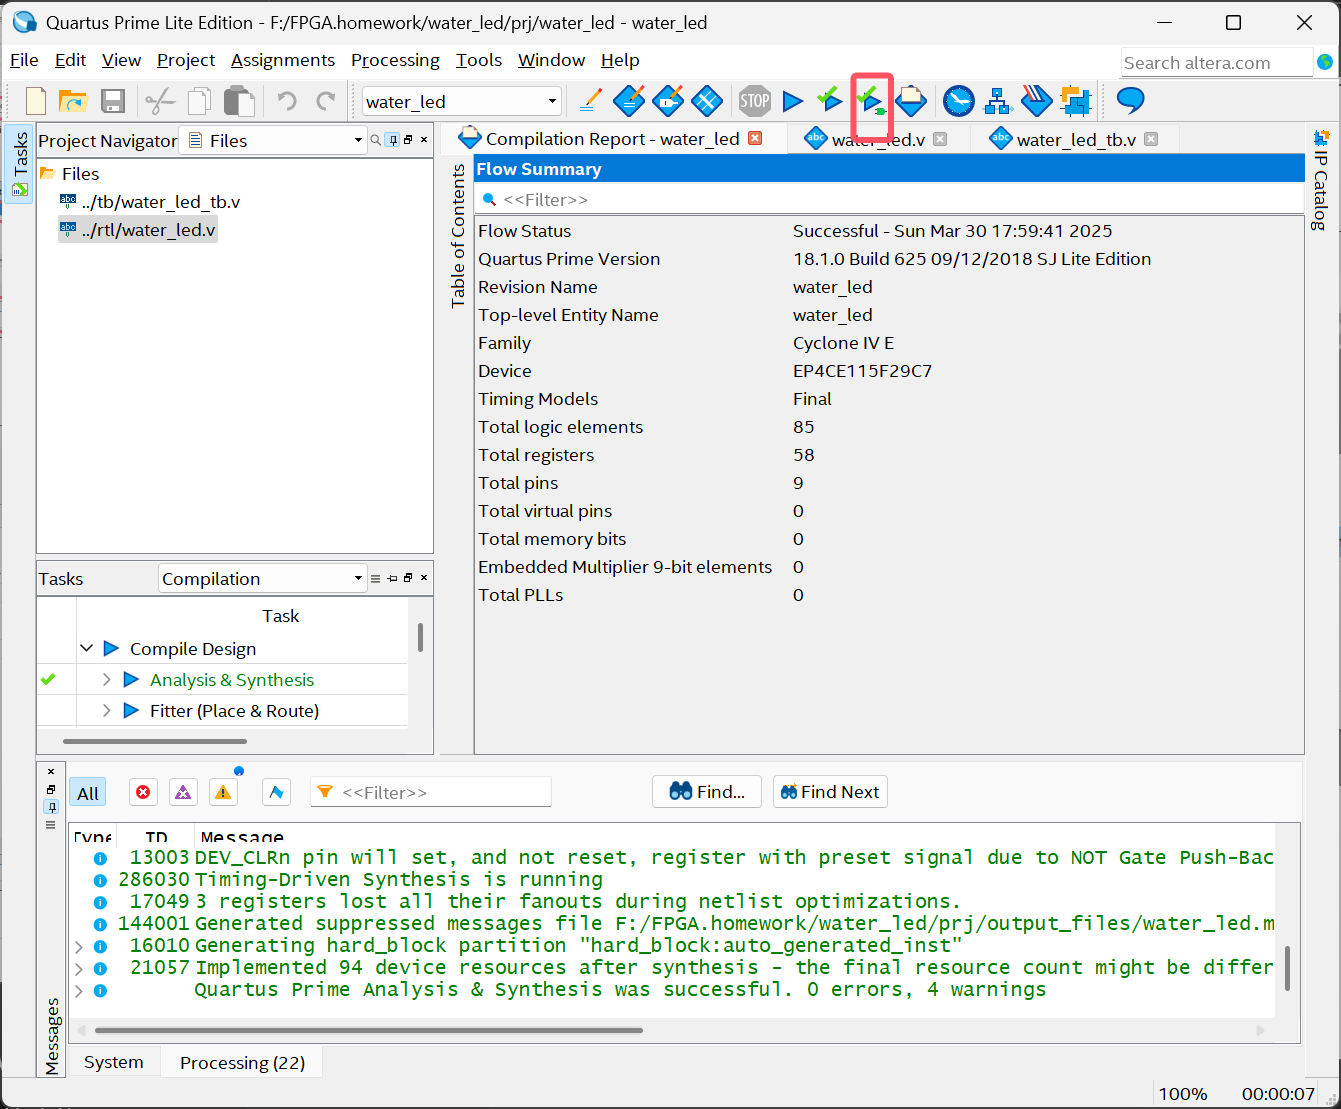1341x1109 pixels.
Task: Open the Programmer icon in toolbar
Action: [1037, 100]
